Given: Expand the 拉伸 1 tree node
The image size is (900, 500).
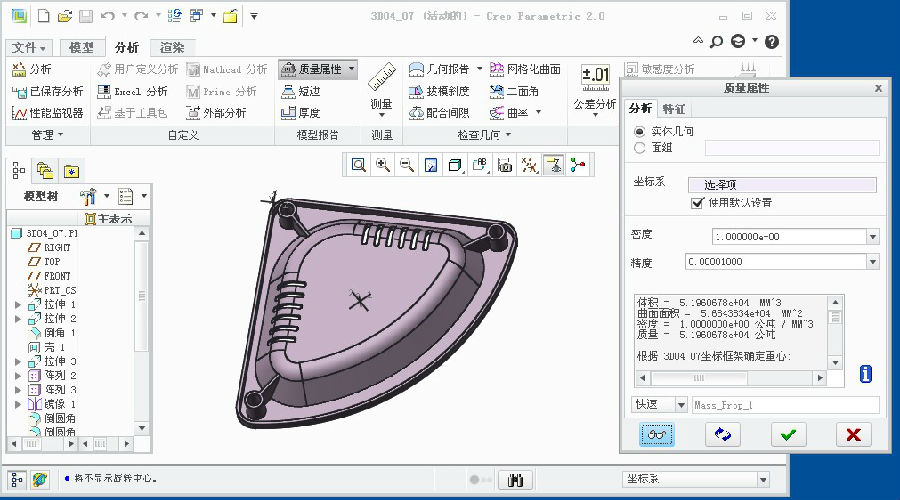Looking at the screenshot, I should 17,304.
